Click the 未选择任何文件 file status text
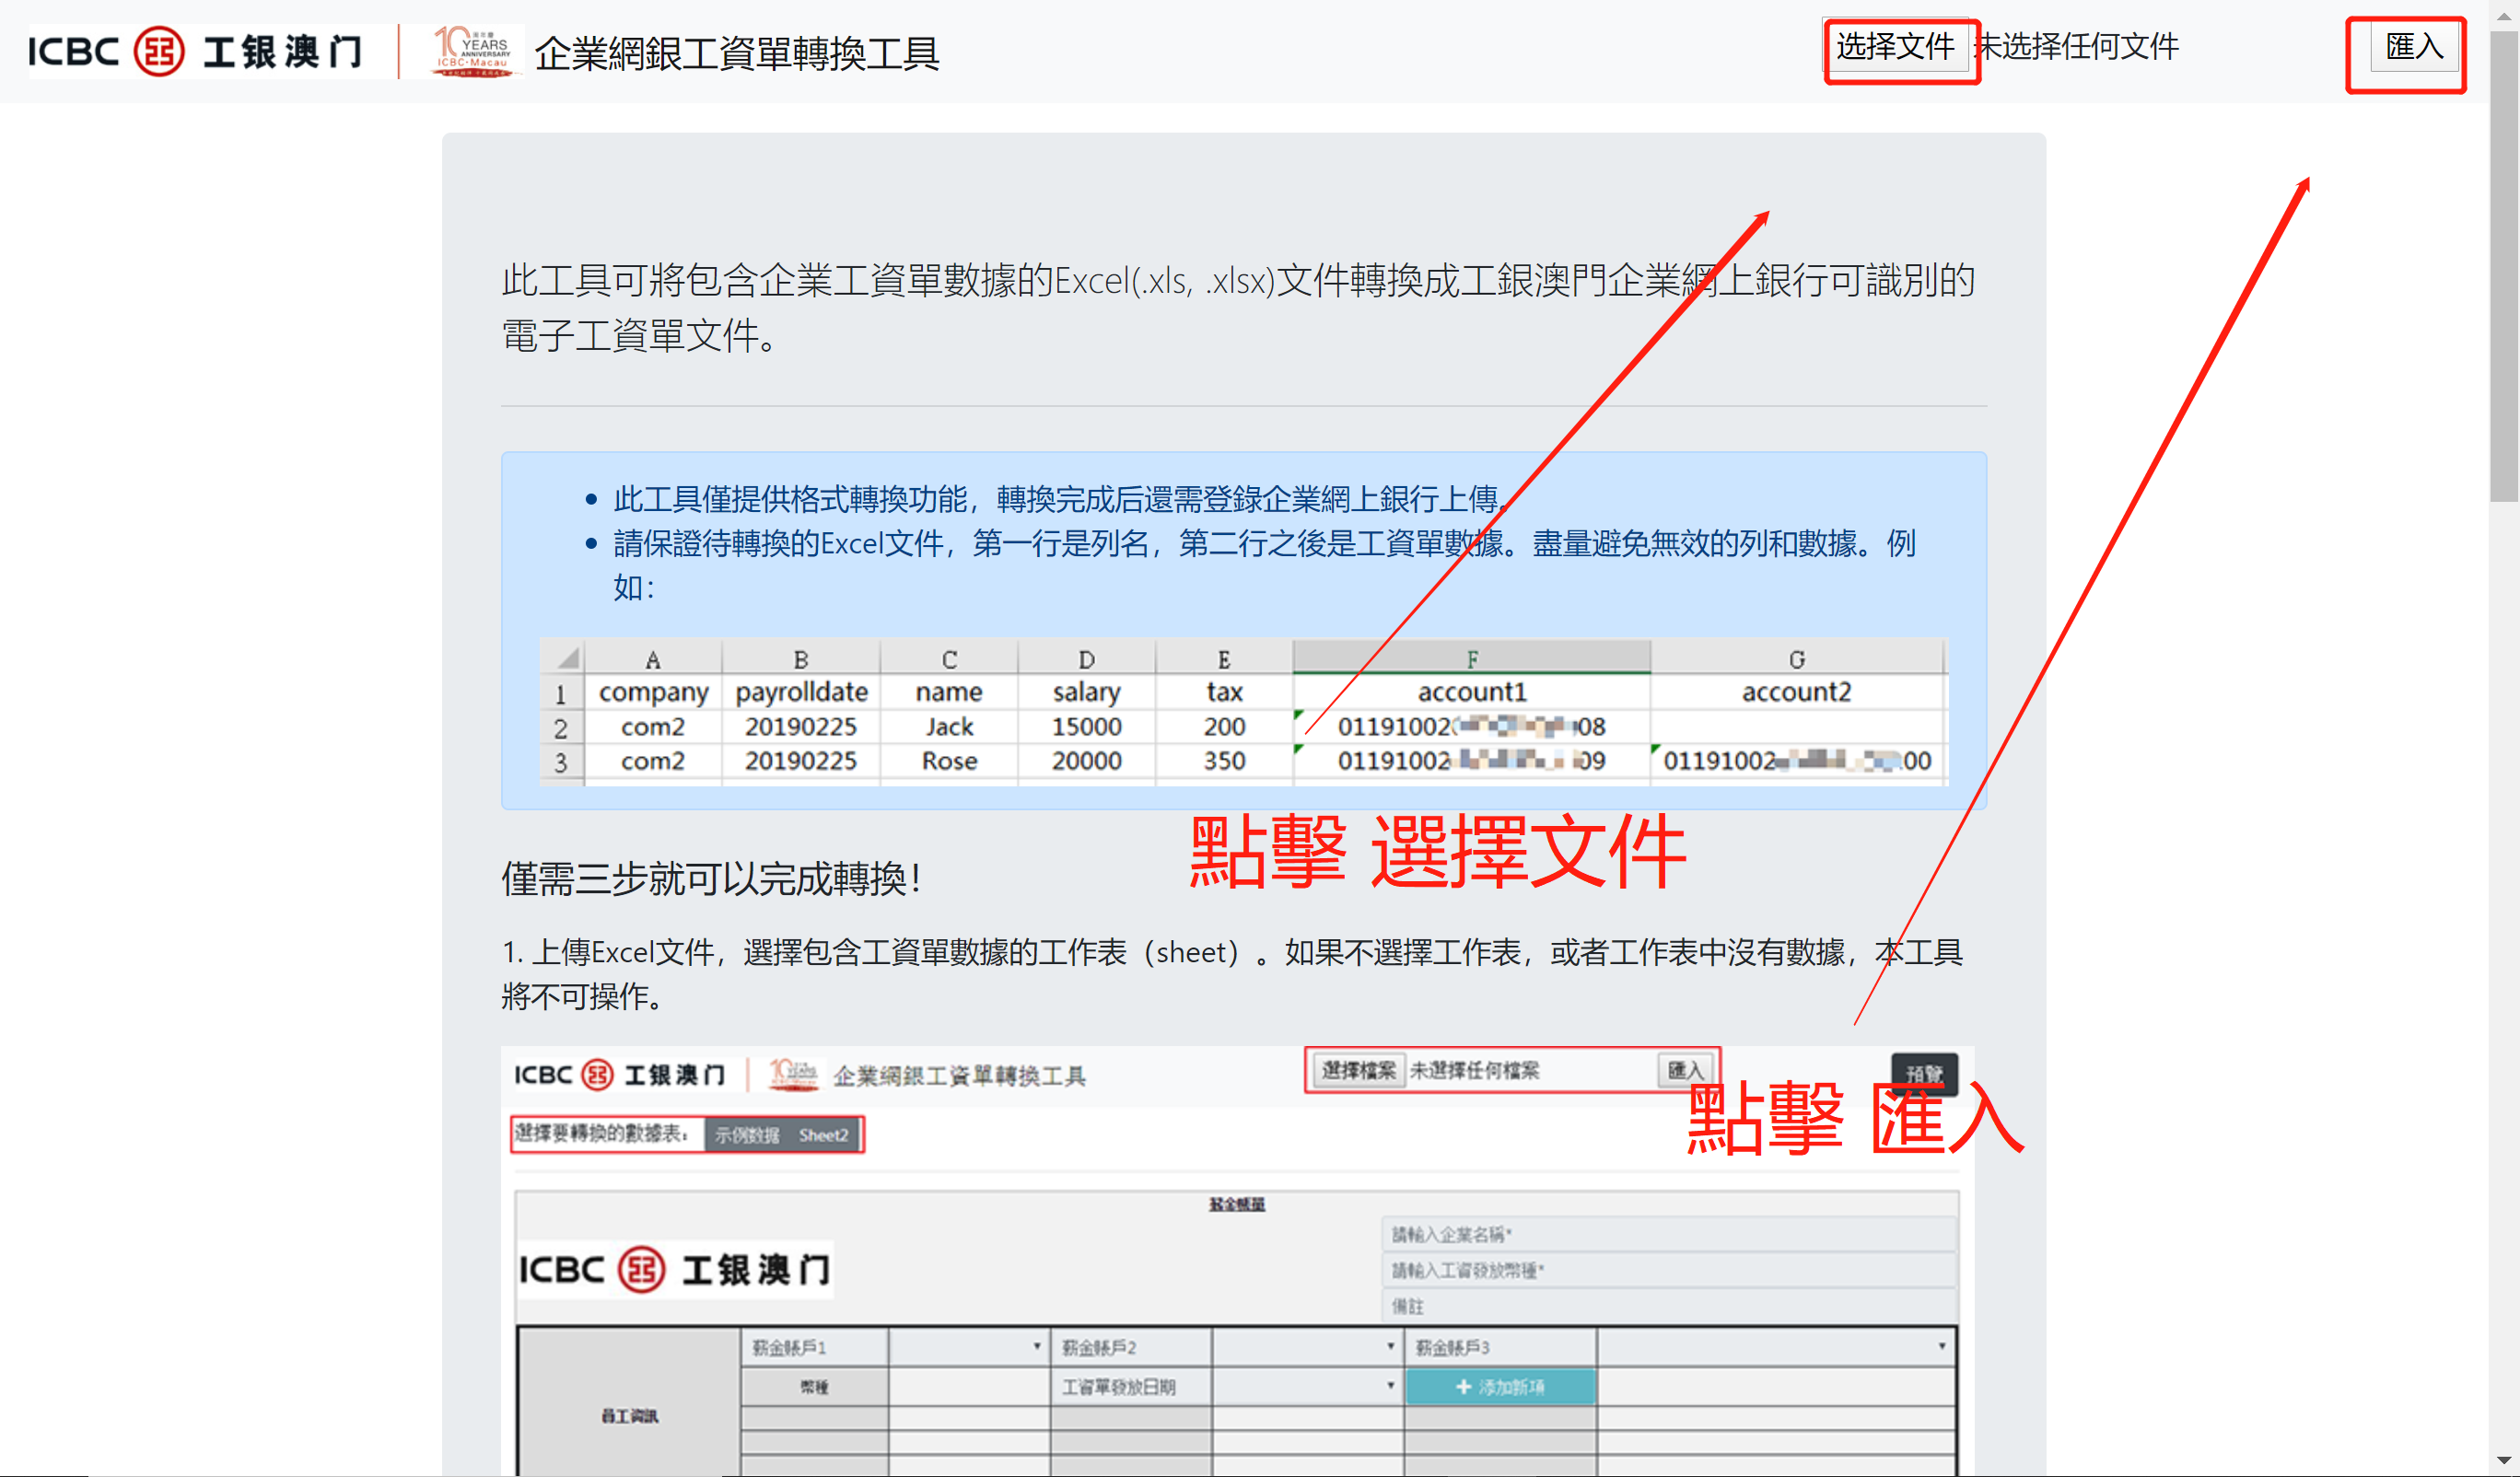Screen dimensions: 2520x1477 coord(2077,47)
